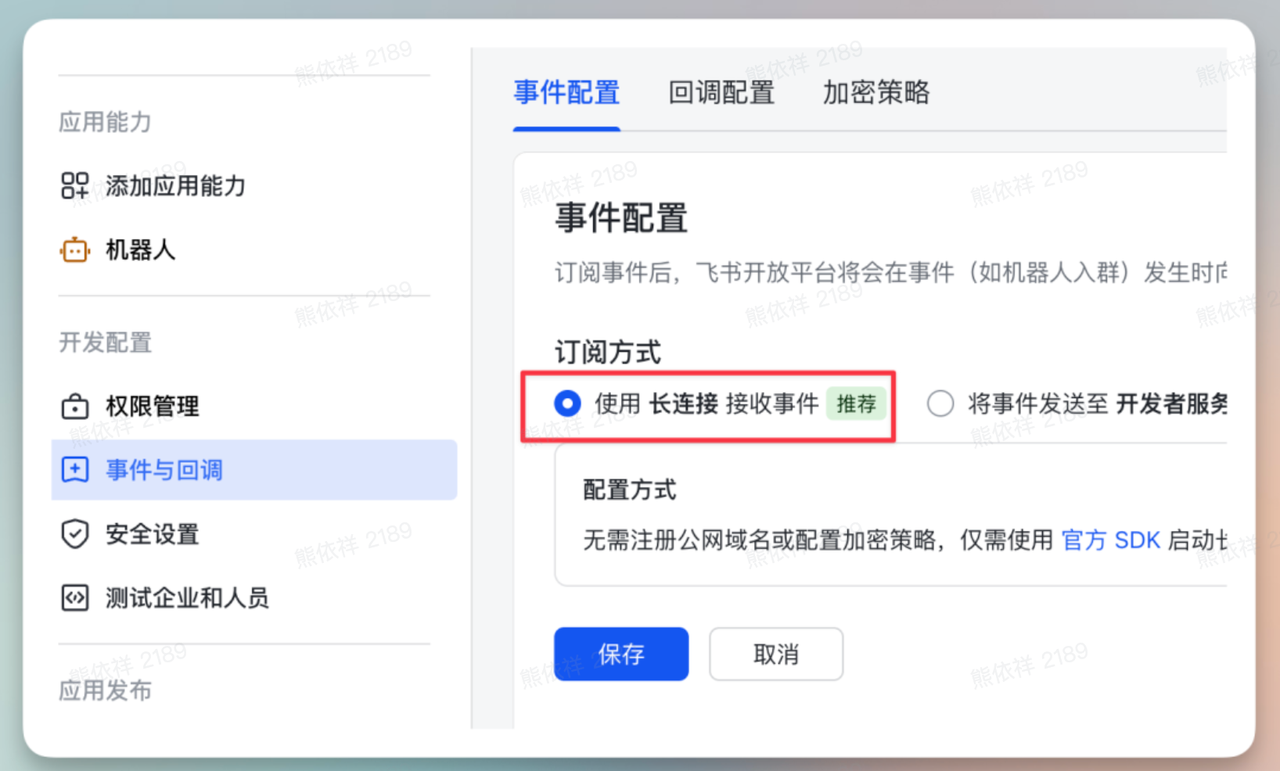Click the robot icon in the sidebar

[x=75, y=250]
